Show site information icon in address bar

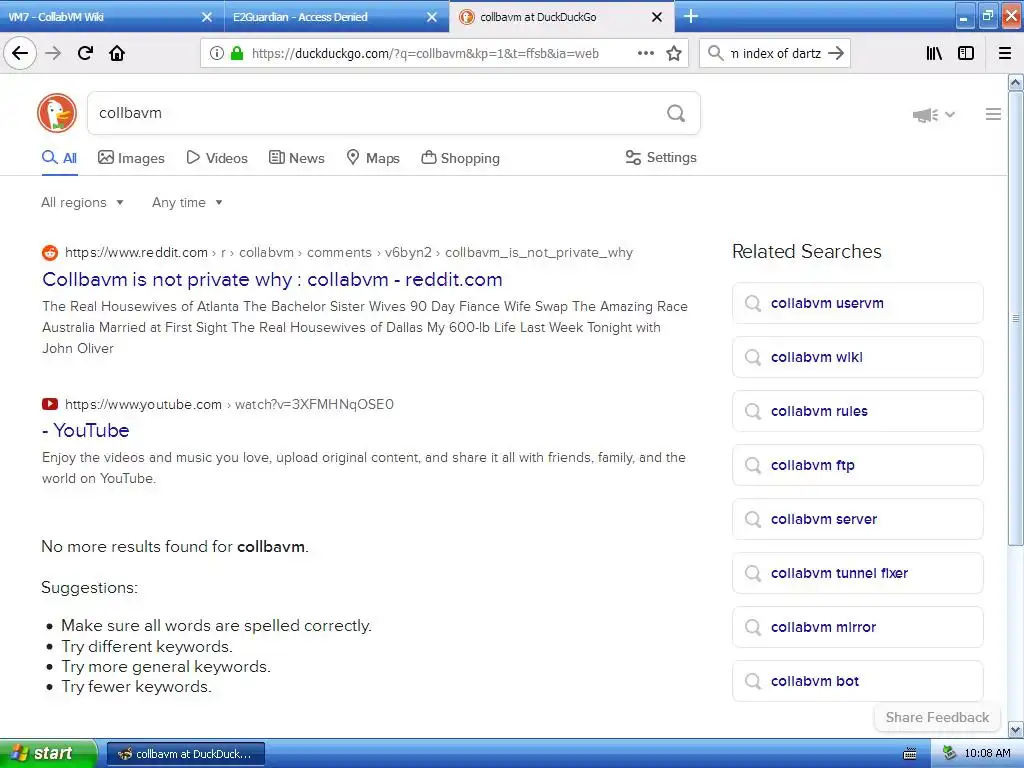point(216,53)
